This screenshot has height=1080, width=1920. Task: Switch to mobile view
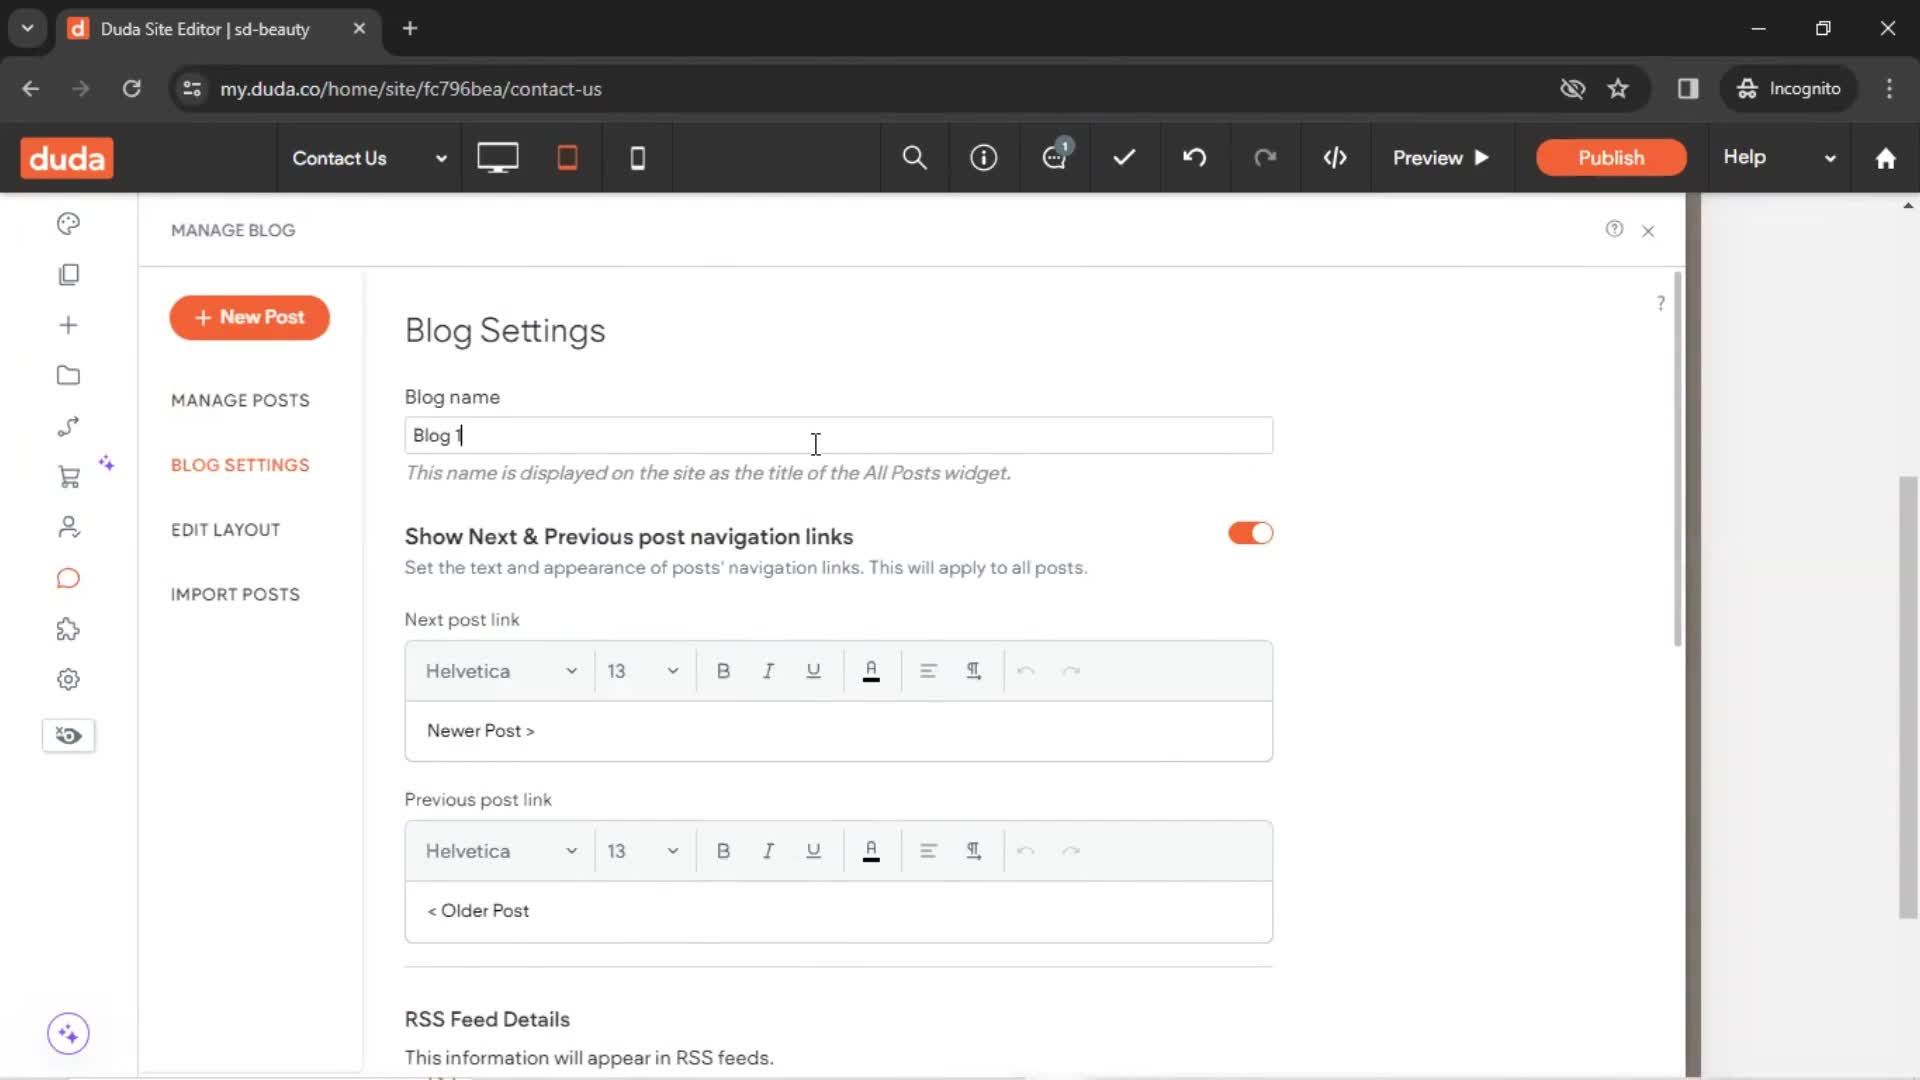[x=637, y=158]
